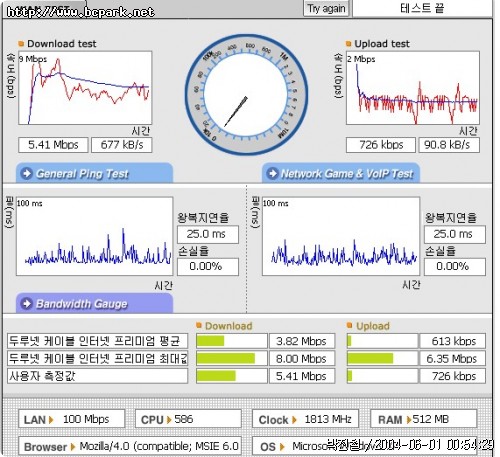500x457 pixels.
Task: Click the orange arrow next to OS
Action: [x=282, y=447]
